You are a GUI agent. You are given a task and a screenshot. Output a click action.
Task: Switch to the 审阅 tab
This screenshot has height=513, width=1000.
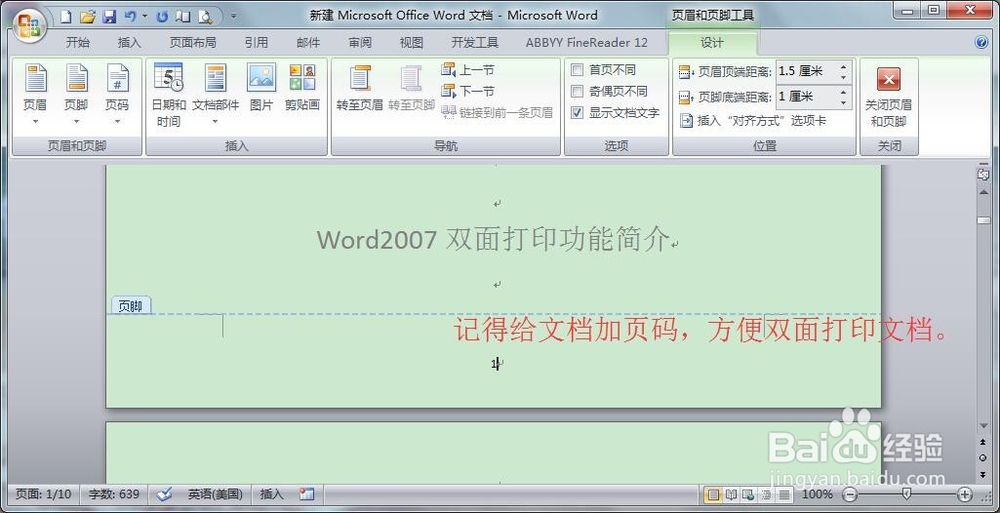(x=360, y=43)
